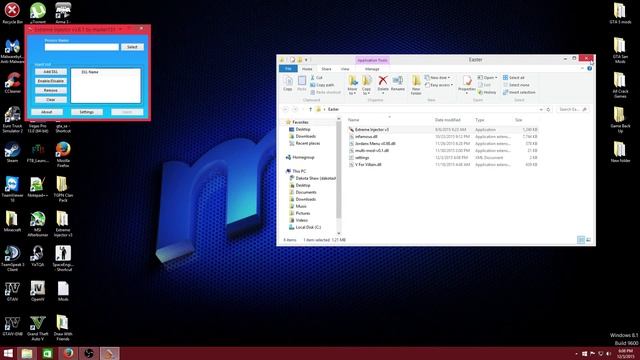
Task: Select the Extreme Injector v3 file row
Action: pyautogui.click(x=443, y=129)
